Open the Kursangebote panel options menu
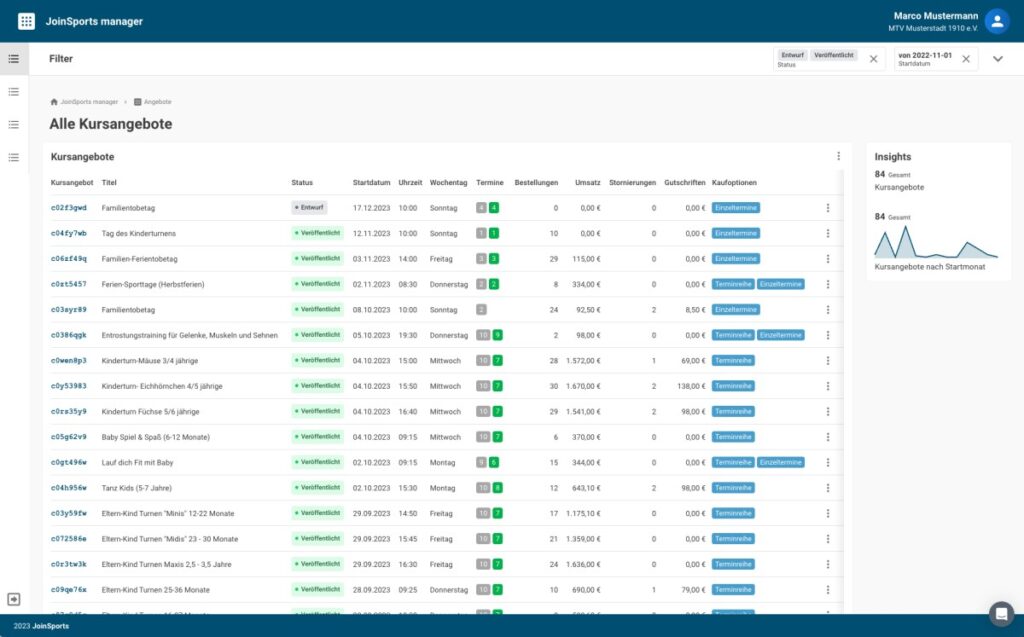 tap(838, 157)
